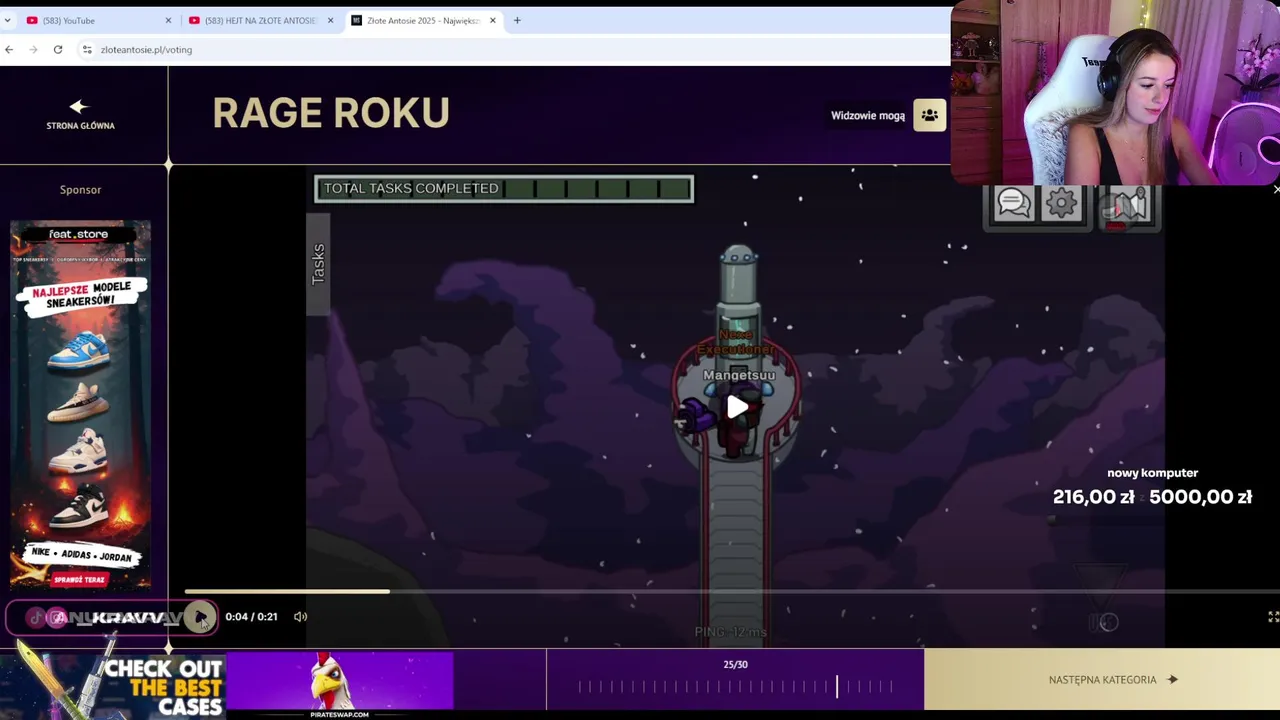
Task: Open the tab search dropdown arrow
Action: coord(7,20)
